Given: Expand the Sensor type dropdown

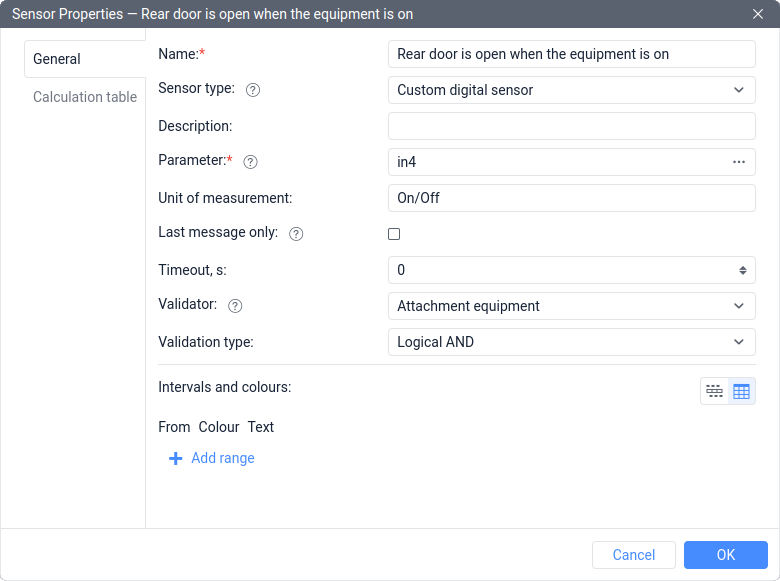Looking at the screenshot, I should [571, 90].
